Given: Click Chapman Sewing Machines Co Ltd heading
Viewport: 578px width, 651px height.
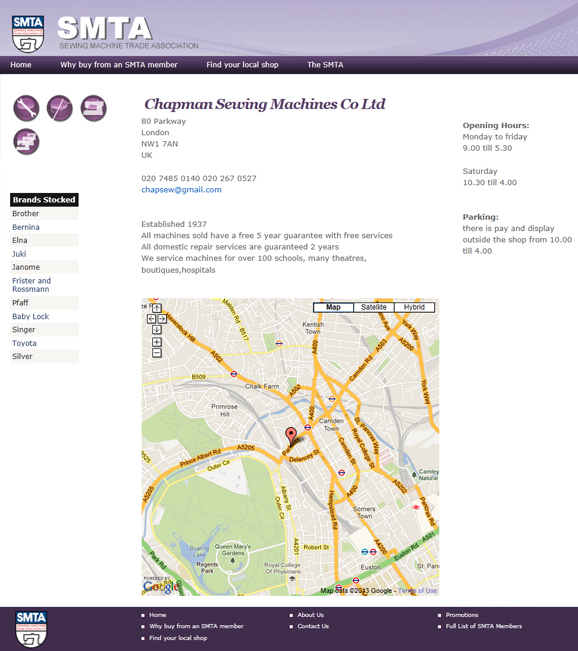Looking at the screenshot, I should pyautogui.click(x=265, y=104).
